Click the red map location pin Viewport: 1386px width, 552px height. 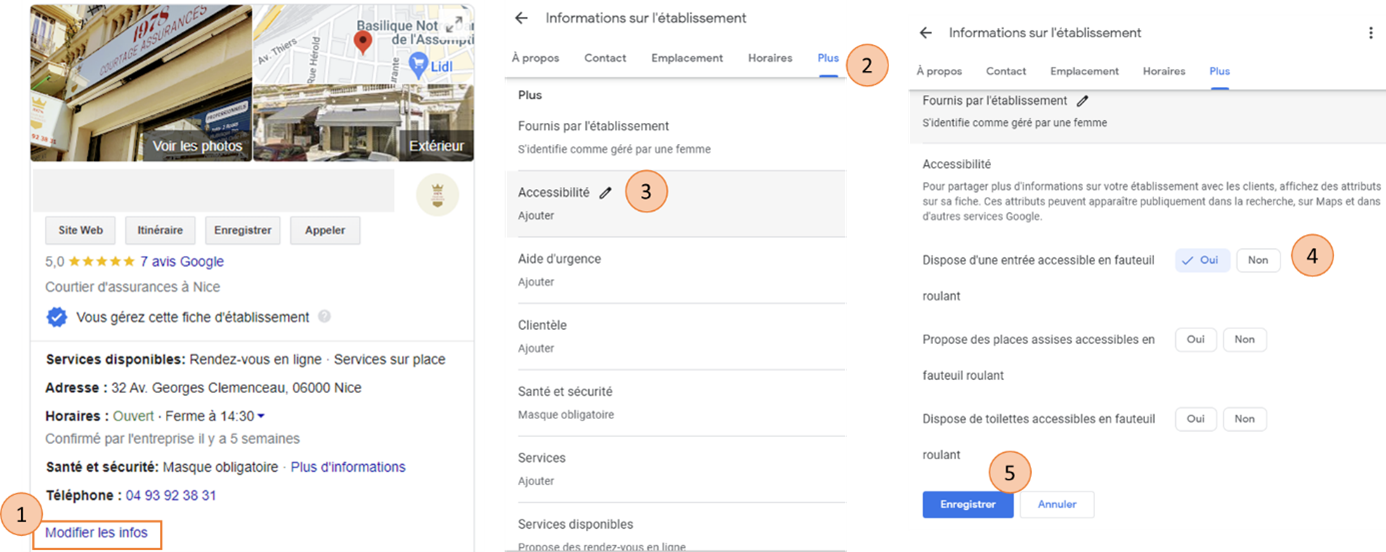(363, 42)
